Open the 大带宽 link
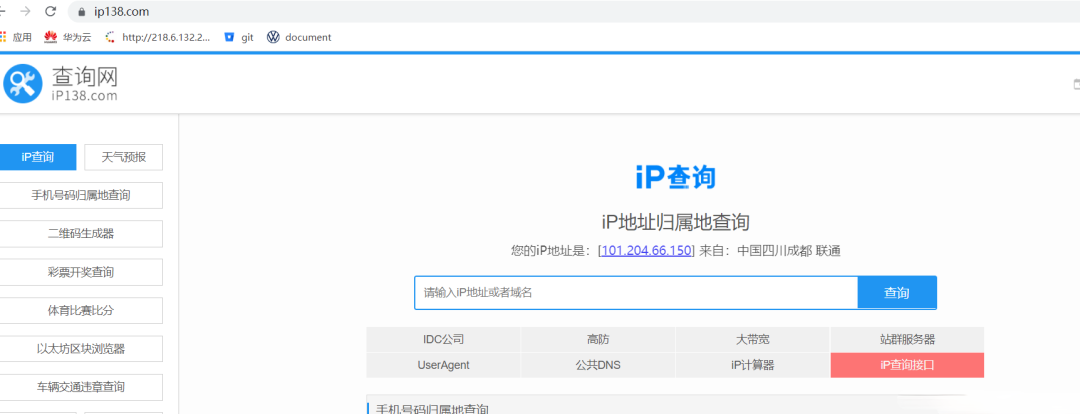This screenshot has width=1080, height=414. point(753,340)
